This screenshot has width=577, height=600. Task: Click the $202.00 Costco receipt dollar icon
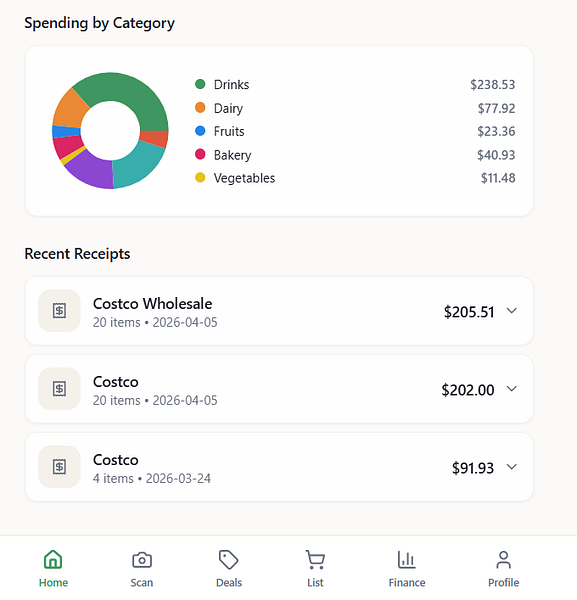point(59,389)
